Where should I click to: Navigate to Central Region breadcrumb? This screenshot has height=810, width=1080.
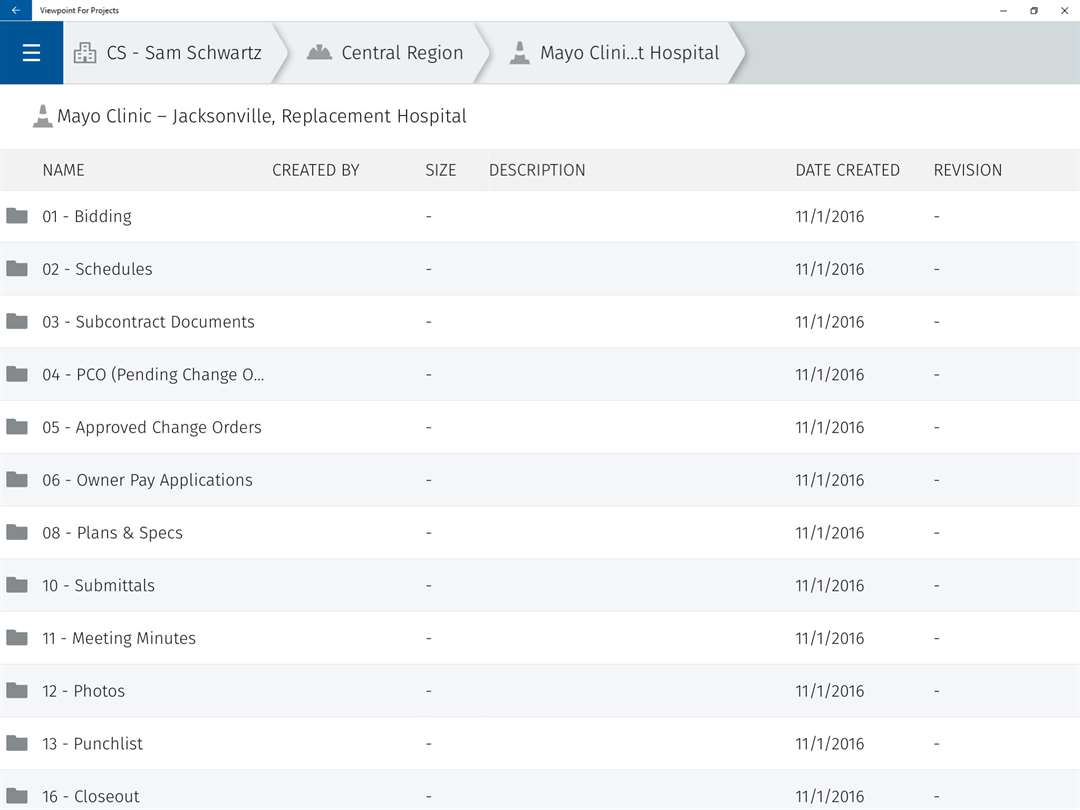tap(402, 53)
